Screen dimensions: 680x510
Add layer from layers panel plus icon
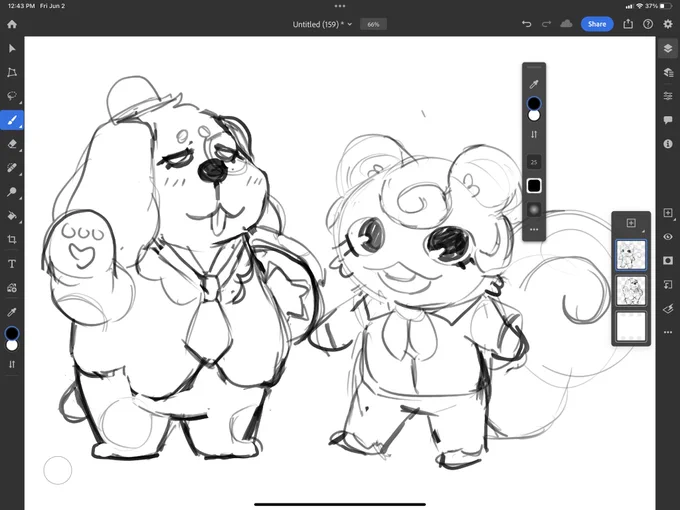coord(631,223)
